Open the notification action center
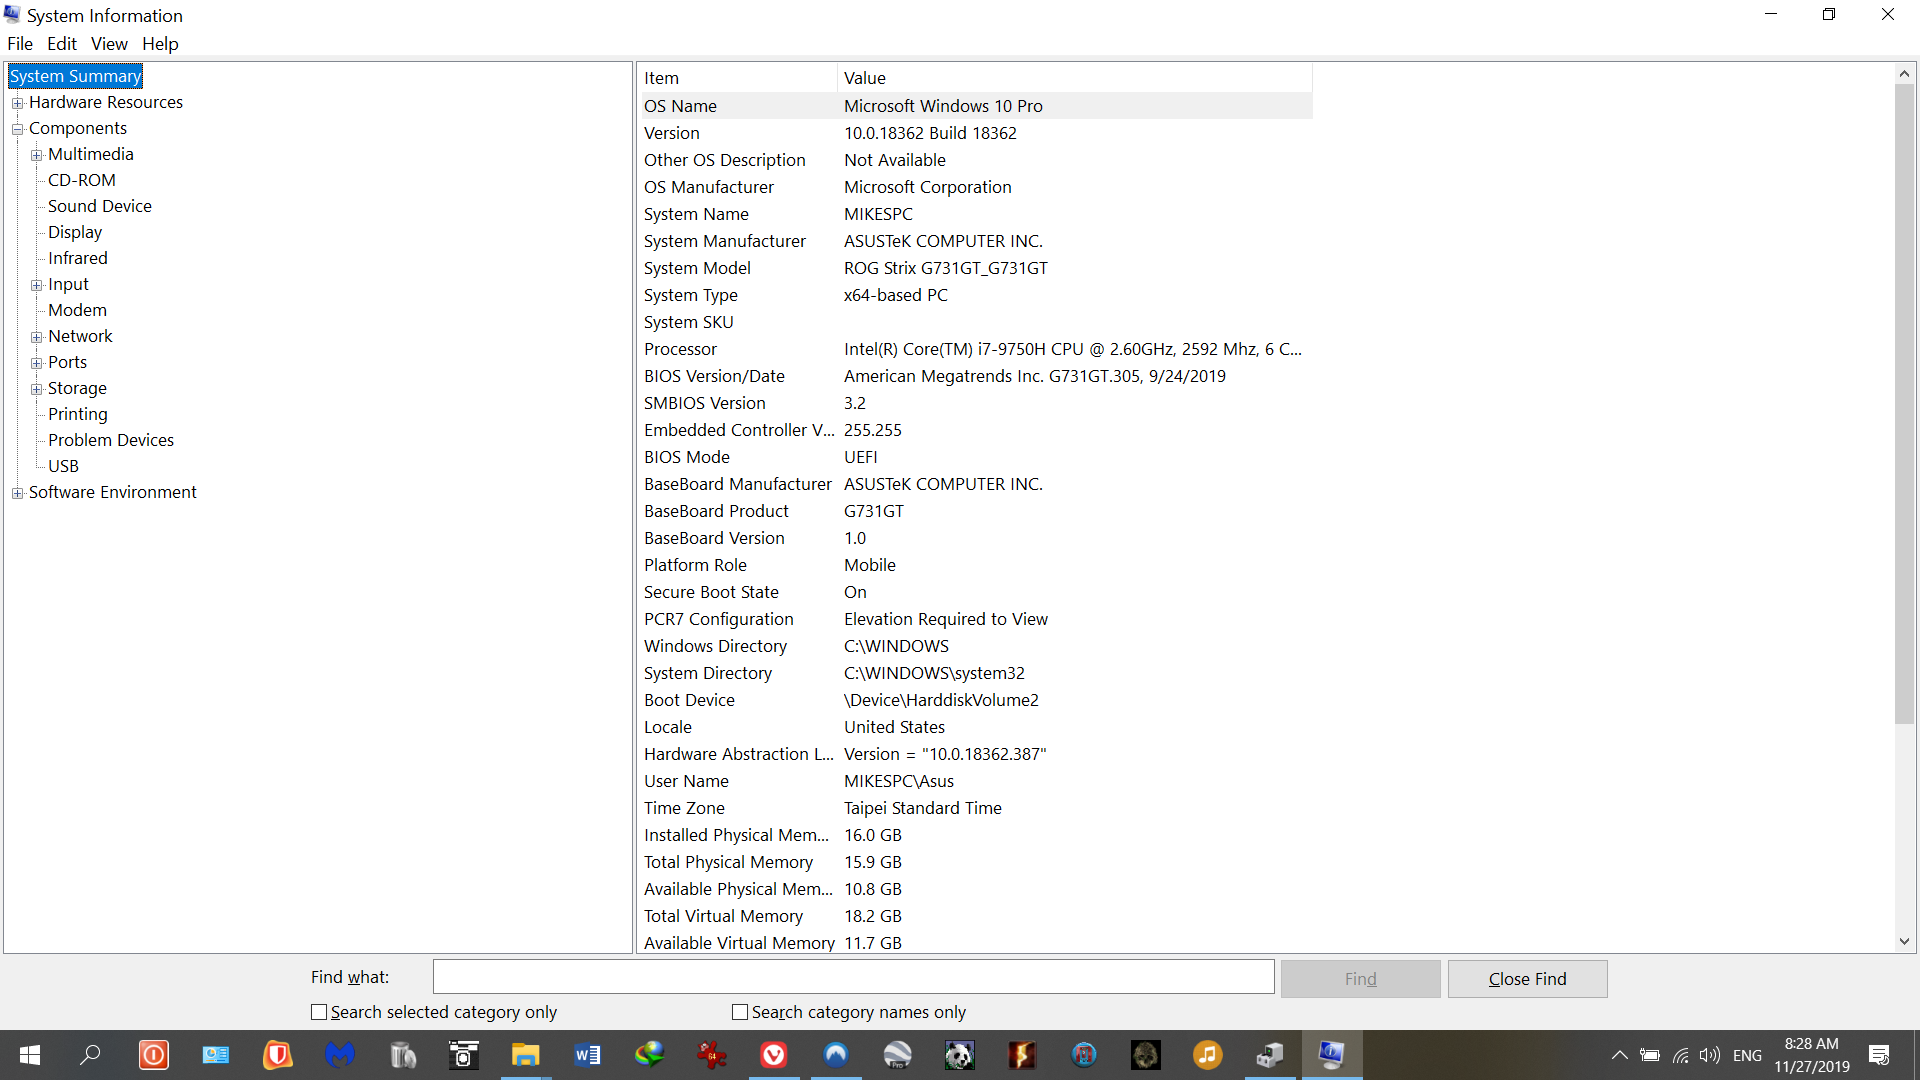1920x1080 pixels. pos(1880,1055)
